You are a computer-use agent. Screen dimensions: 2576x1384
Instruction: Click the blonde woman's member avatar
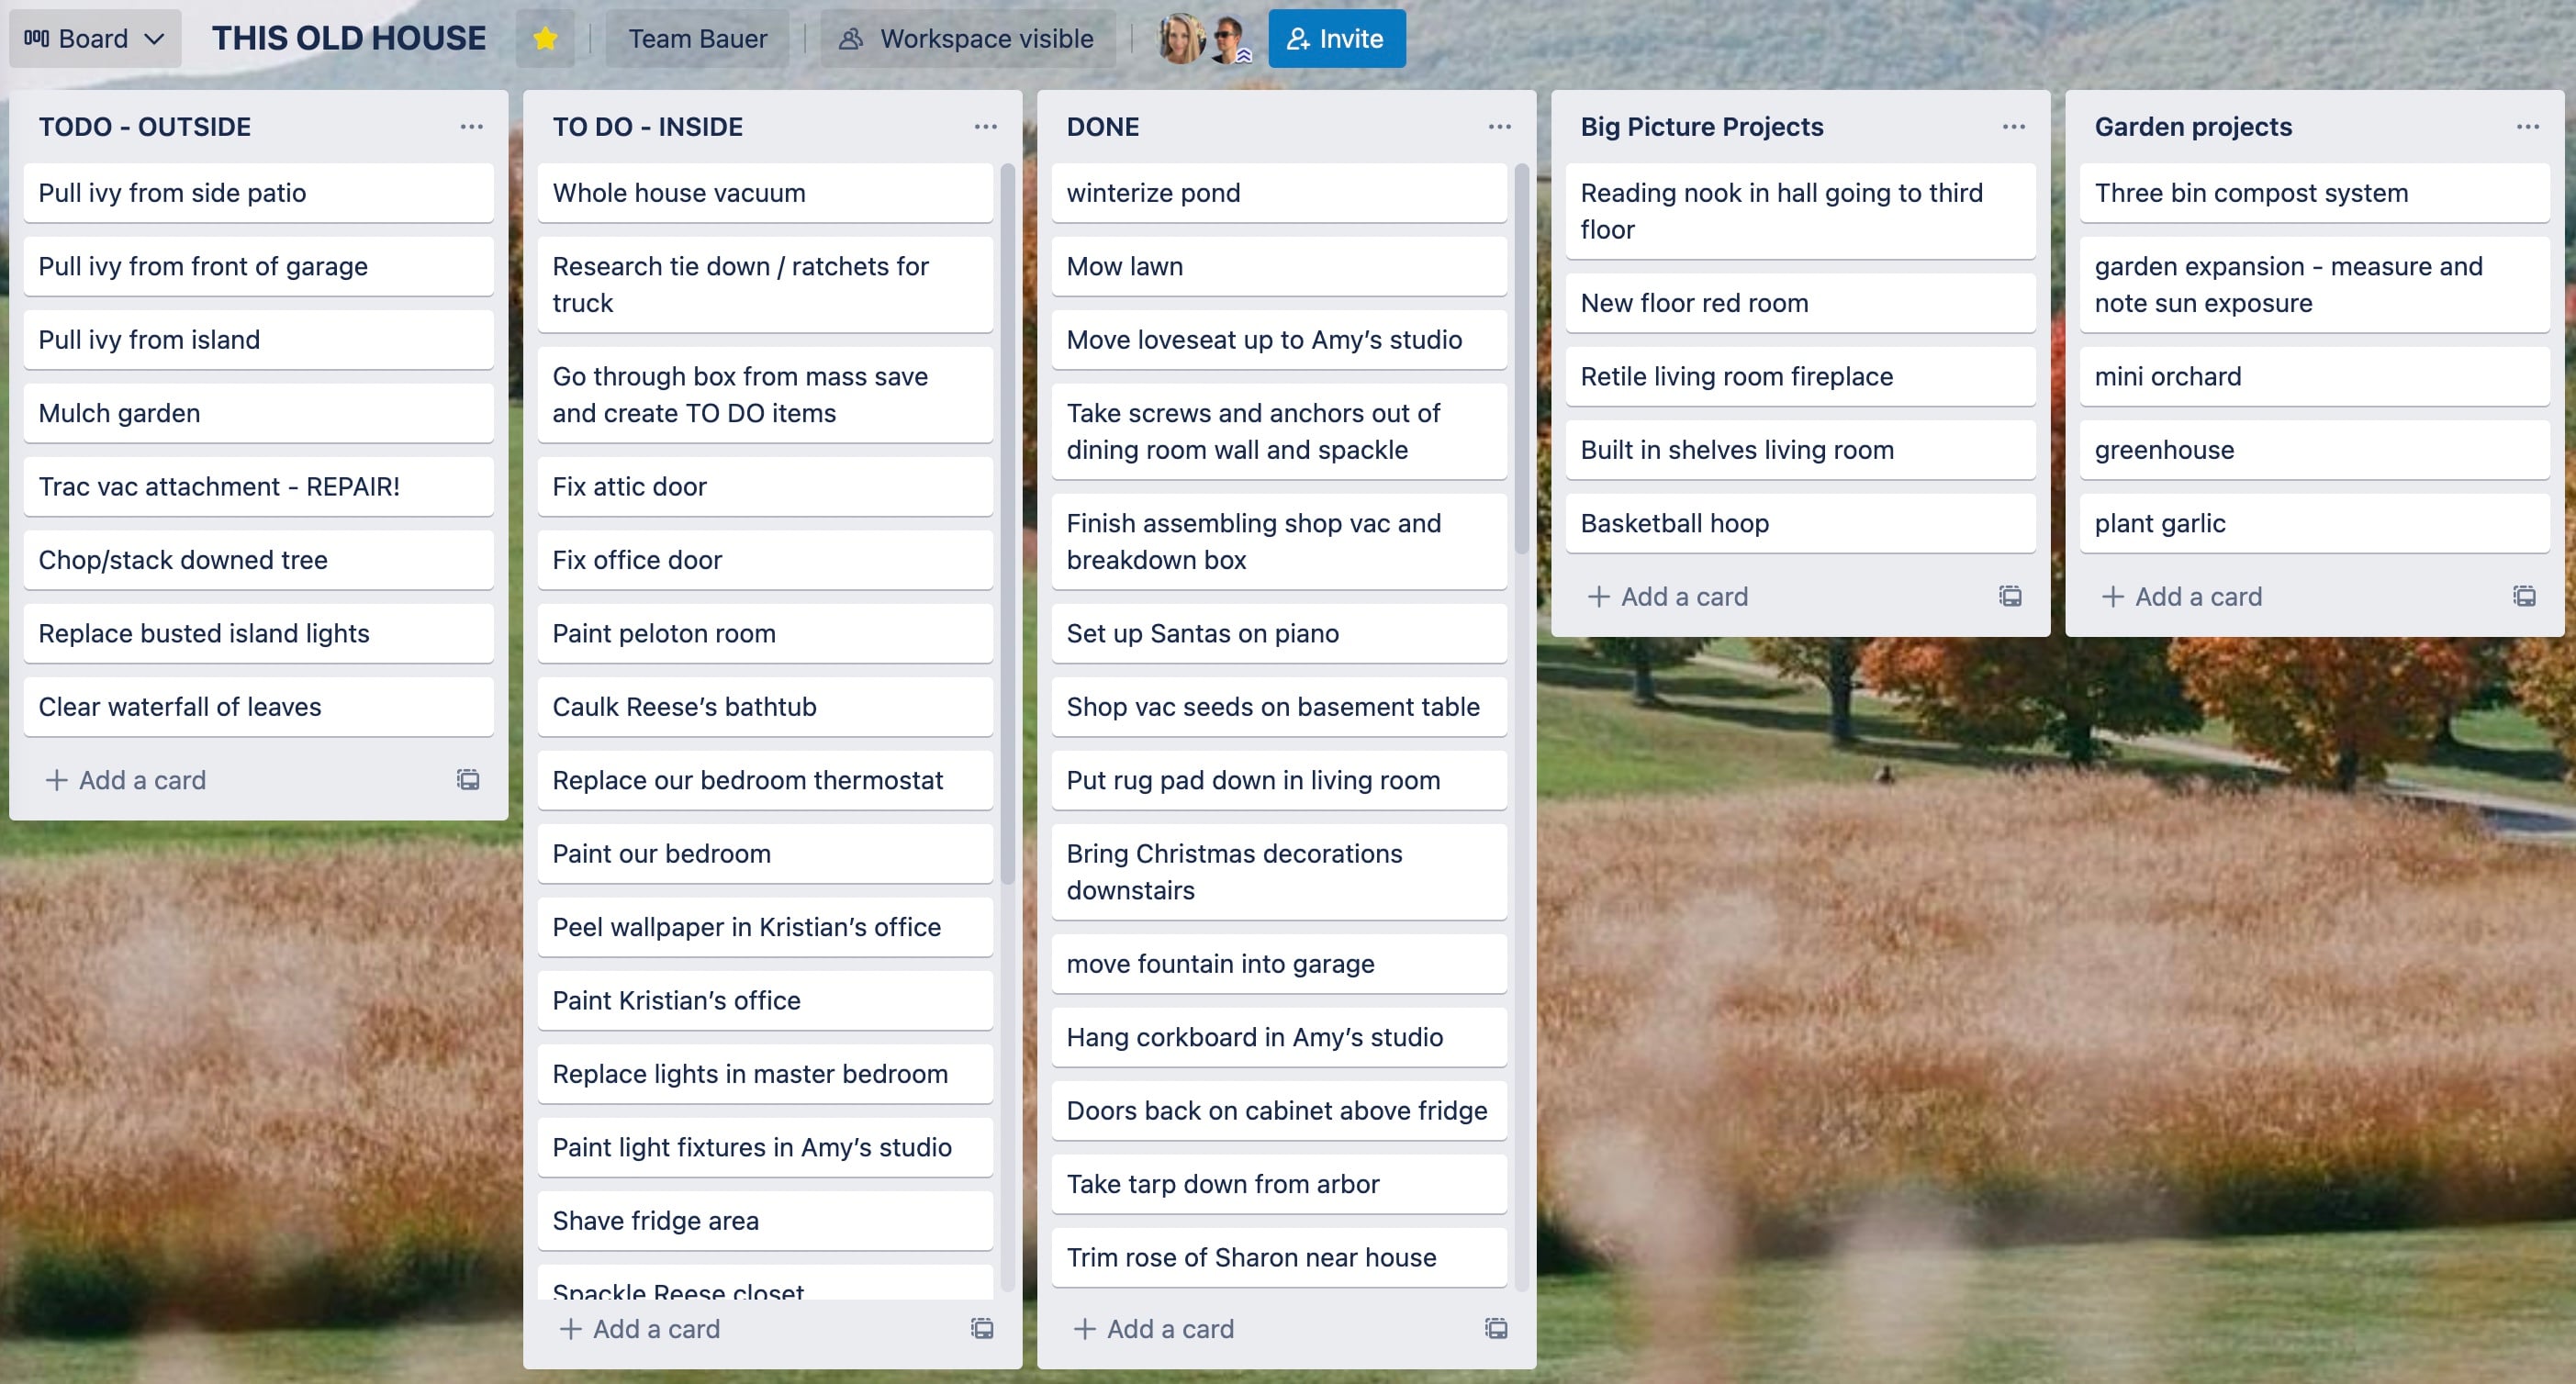click(x=1181, y=39)
